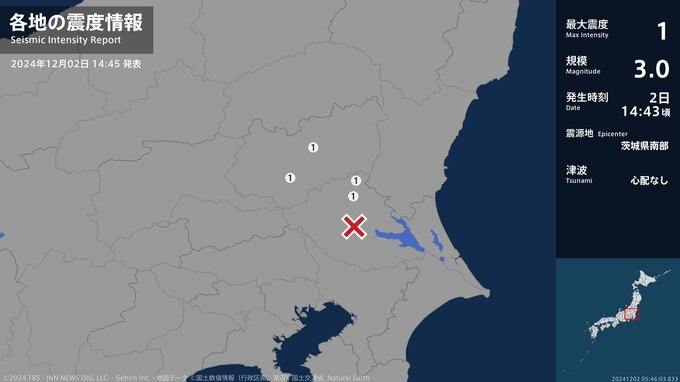Click the red rectangle on Japan minimap
Viewport: 680px width, 382px height.
[631, 313]
